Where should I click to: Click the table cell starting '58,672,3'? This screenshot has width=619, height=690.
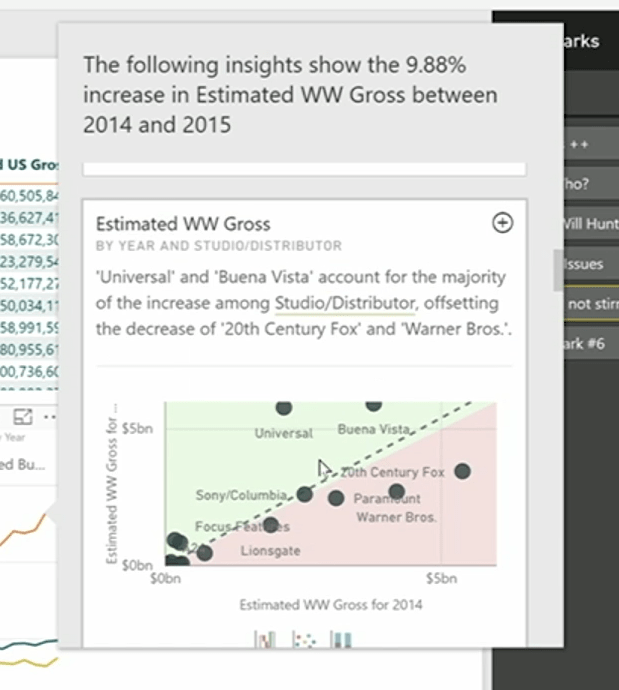pos(29,240)
